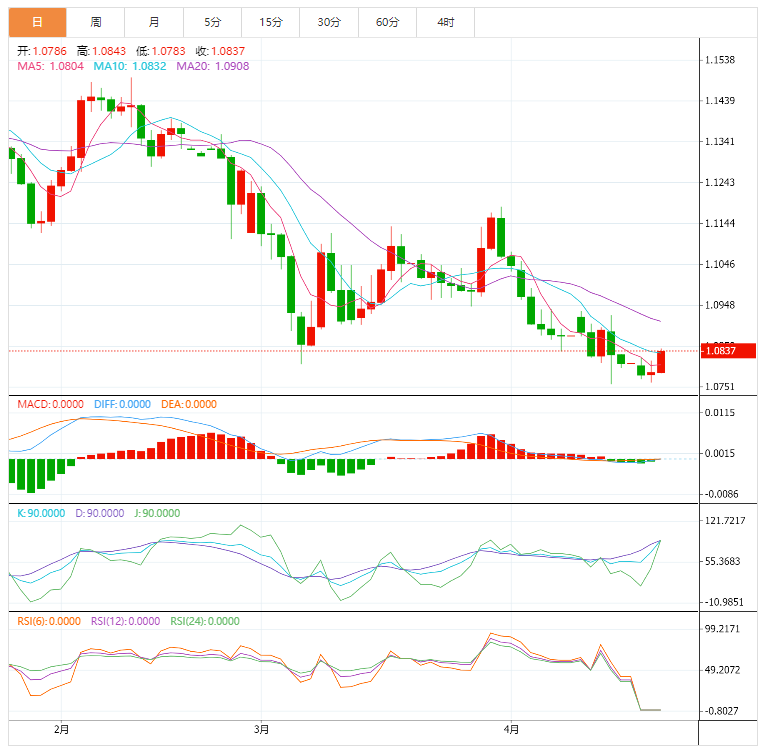The width and height of the screenshot is (765, 754).
Task: Click the 3月 date axis label
Action: (x=262, y=730)
